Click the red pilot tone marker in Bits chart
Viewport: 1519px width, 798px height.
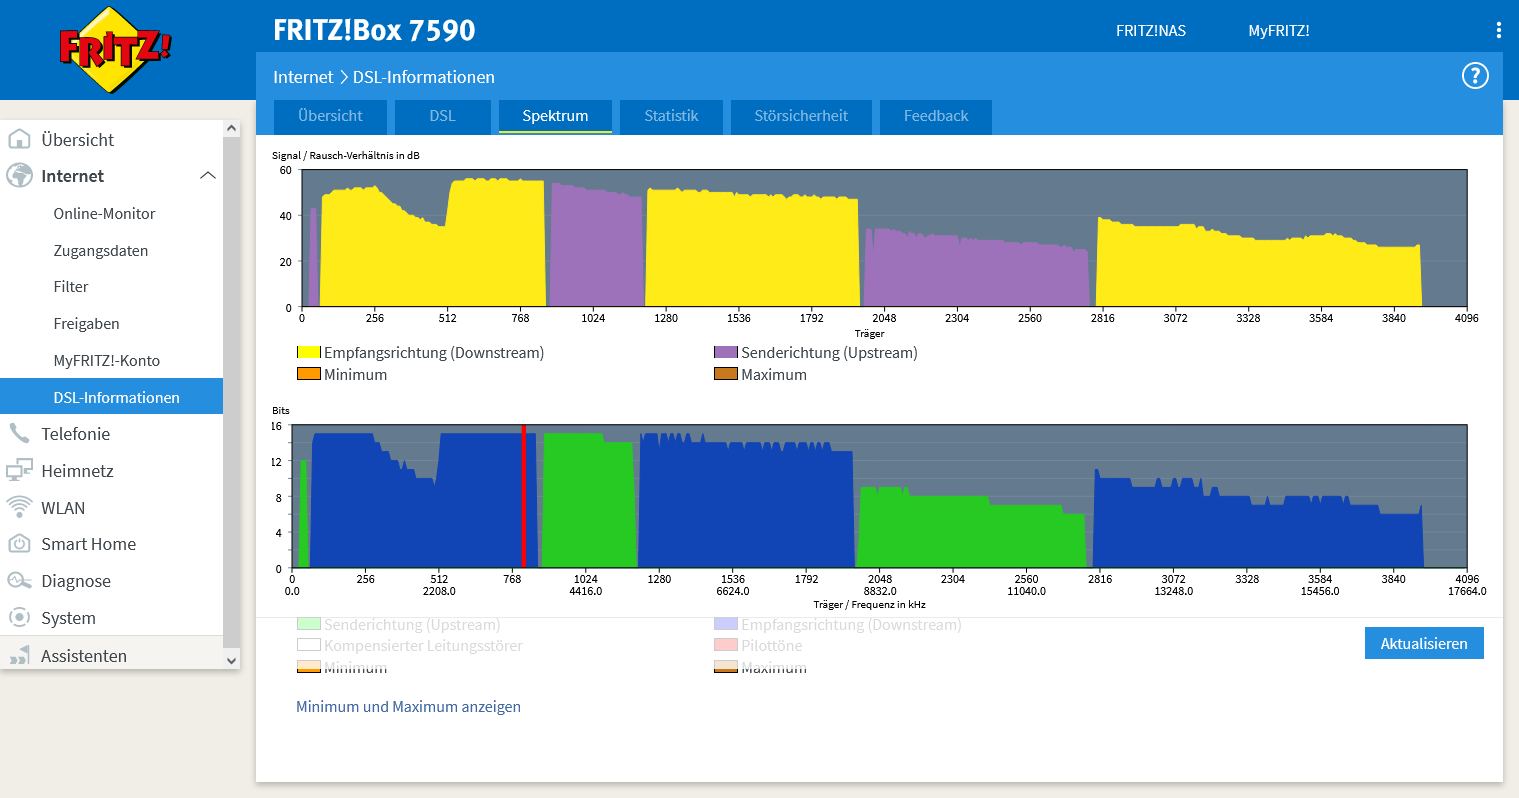pyautogui.click(x=523, y=496)
